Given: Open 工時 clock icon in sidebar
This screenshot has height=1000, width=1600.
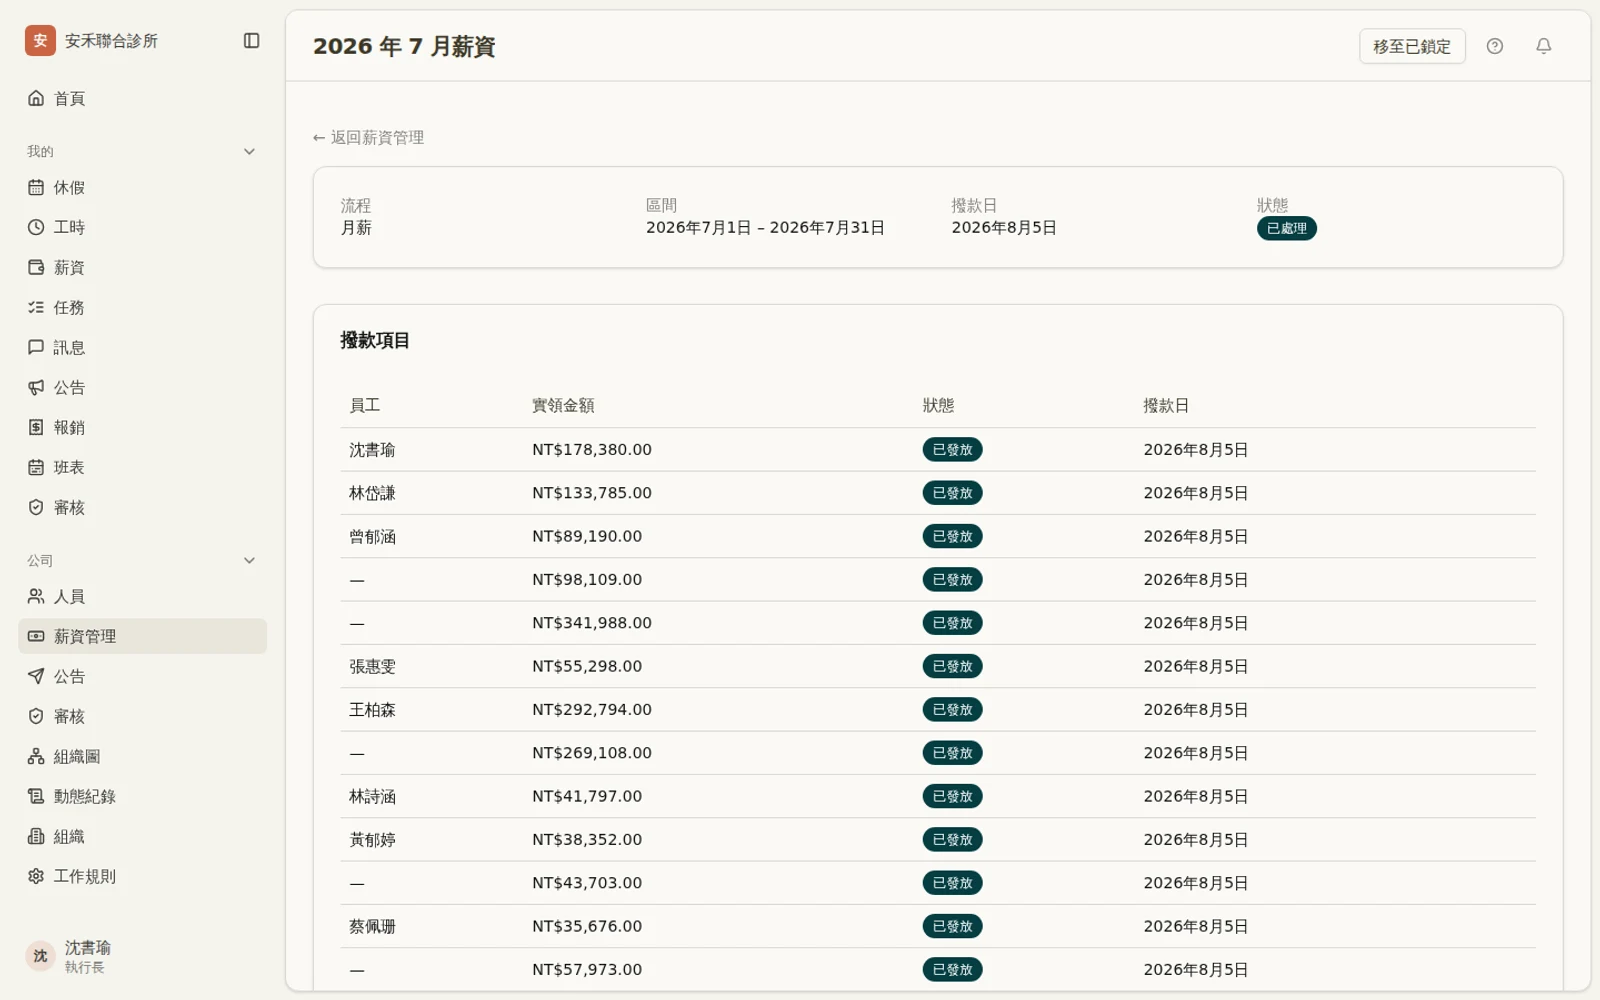Looking at the screenshot, I should click(x=36, y=227).
